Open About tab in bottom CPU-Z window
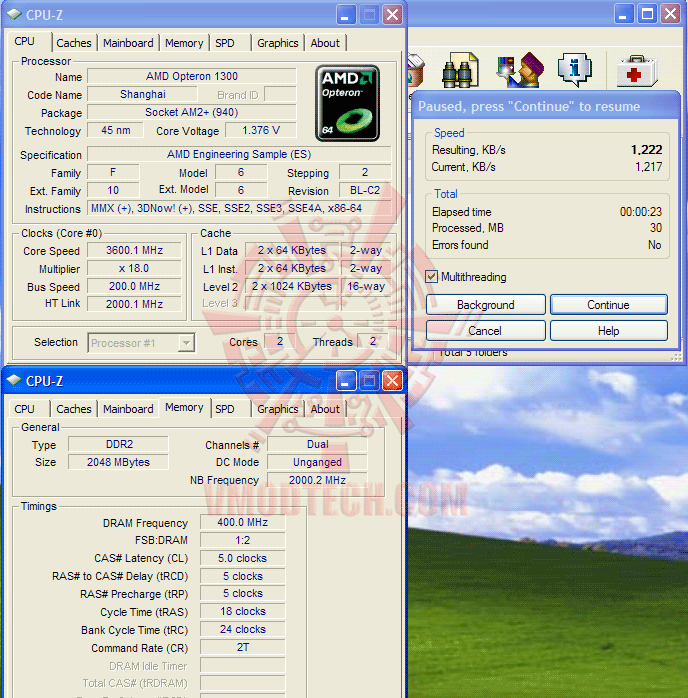The image size is (688, 698). (325, 409)
